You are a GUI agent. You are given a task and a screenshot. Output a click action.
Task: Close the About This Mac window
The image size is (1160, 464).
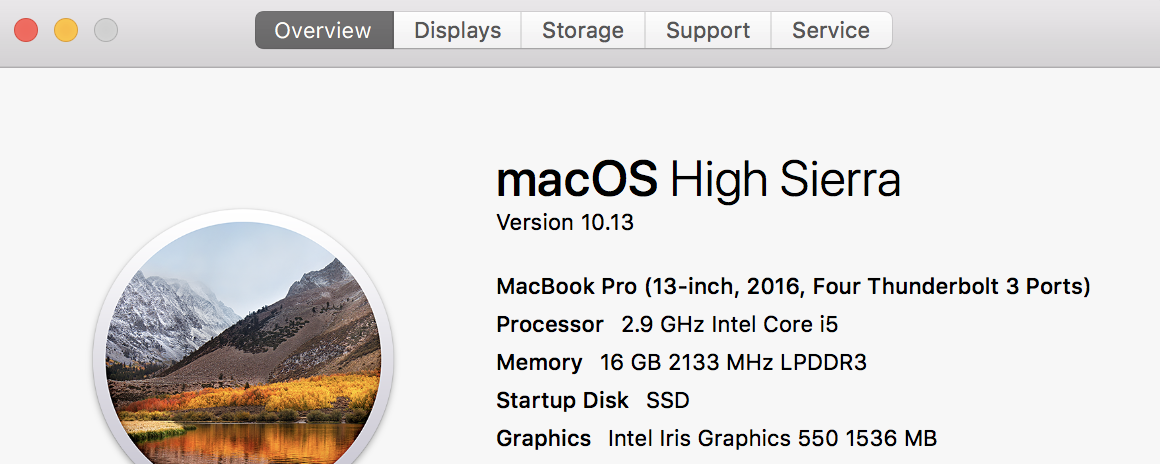click(x=26, y=31)
